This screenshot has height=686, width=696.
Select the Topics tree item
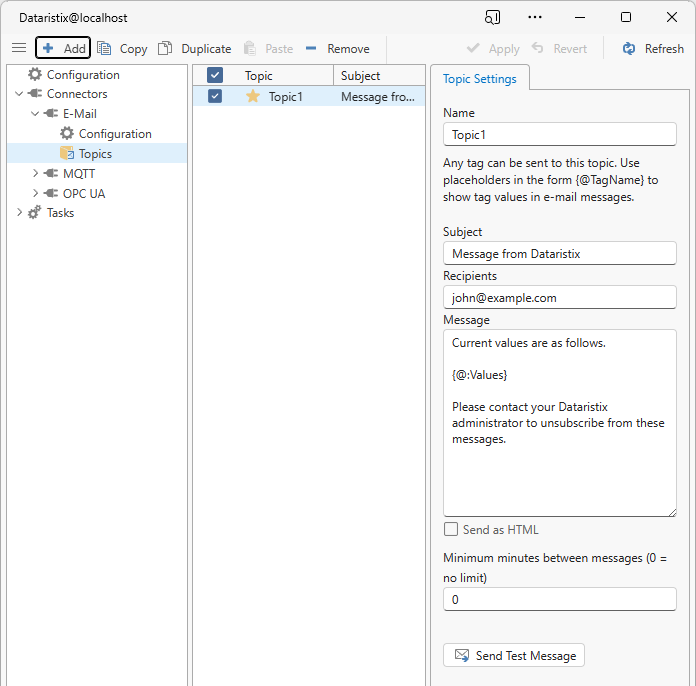click(95, 153)
